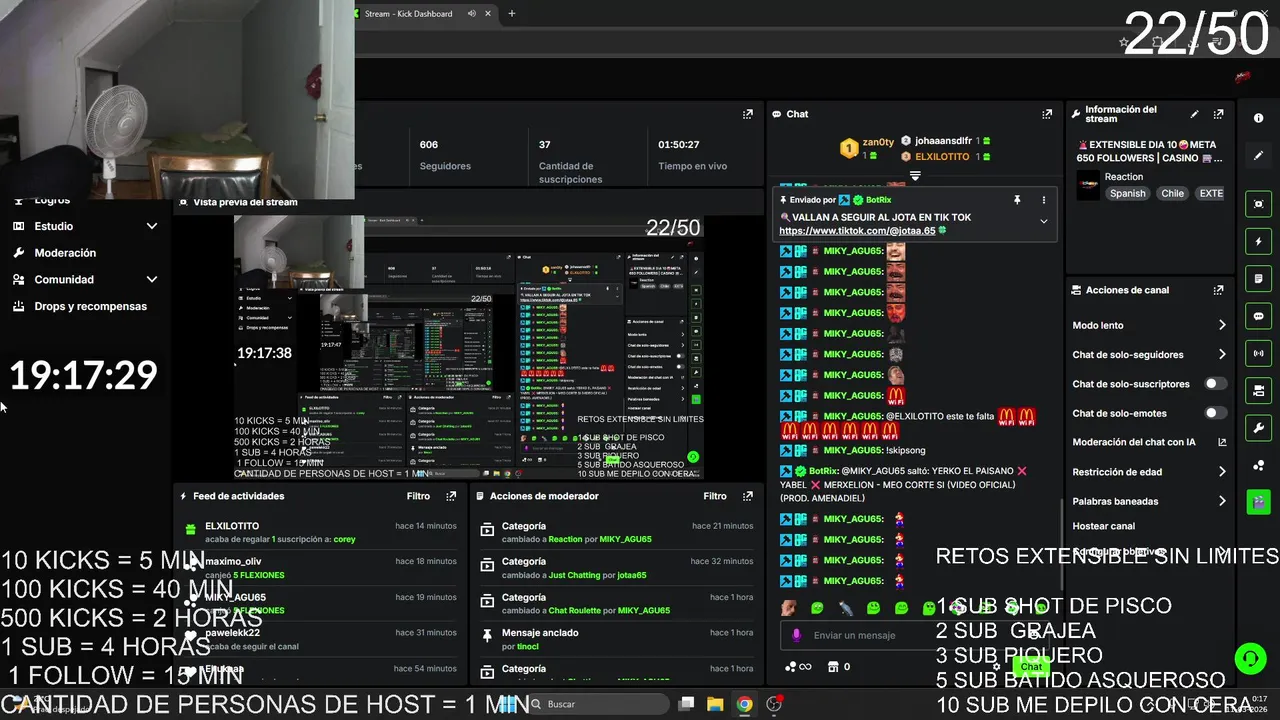
Task: Click Hostear canal option
Action: [x=1104, y=526]
